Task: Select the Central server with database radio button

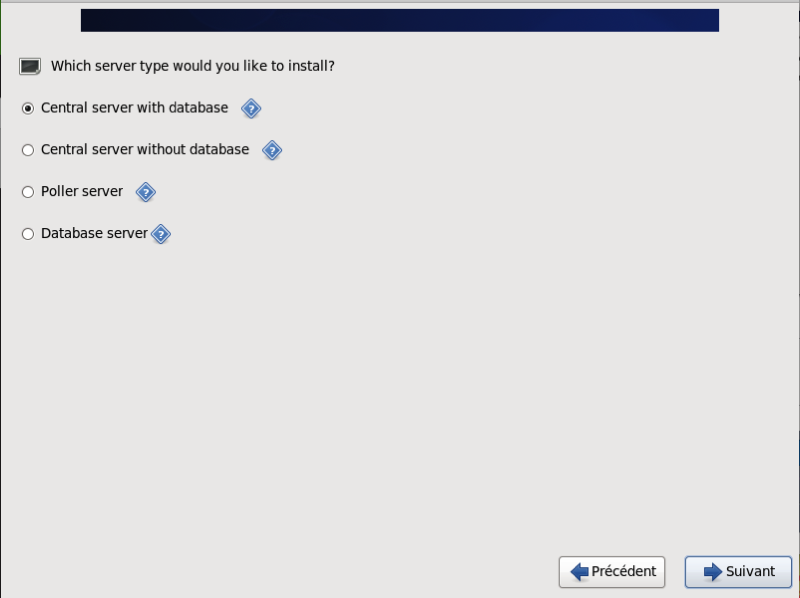Action: coord(28,108)
